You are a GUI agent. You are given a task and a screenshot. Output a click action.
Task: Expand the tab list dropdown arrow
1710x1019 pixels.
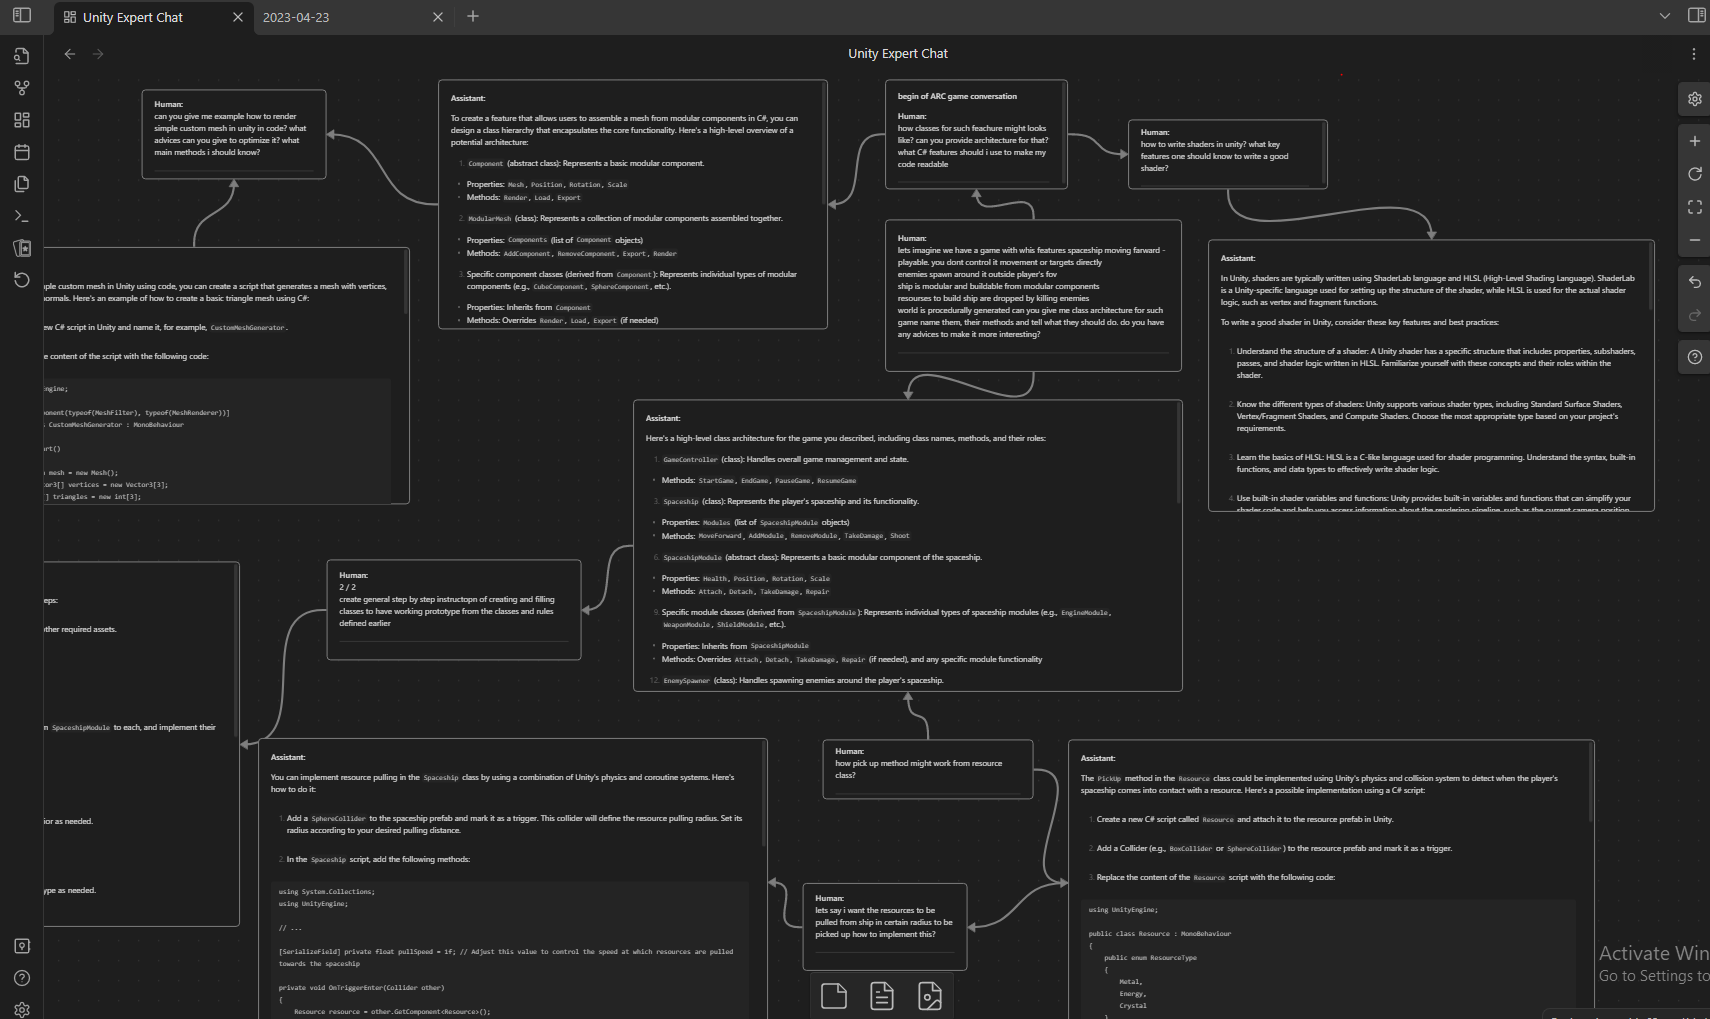coord(1664,16)
